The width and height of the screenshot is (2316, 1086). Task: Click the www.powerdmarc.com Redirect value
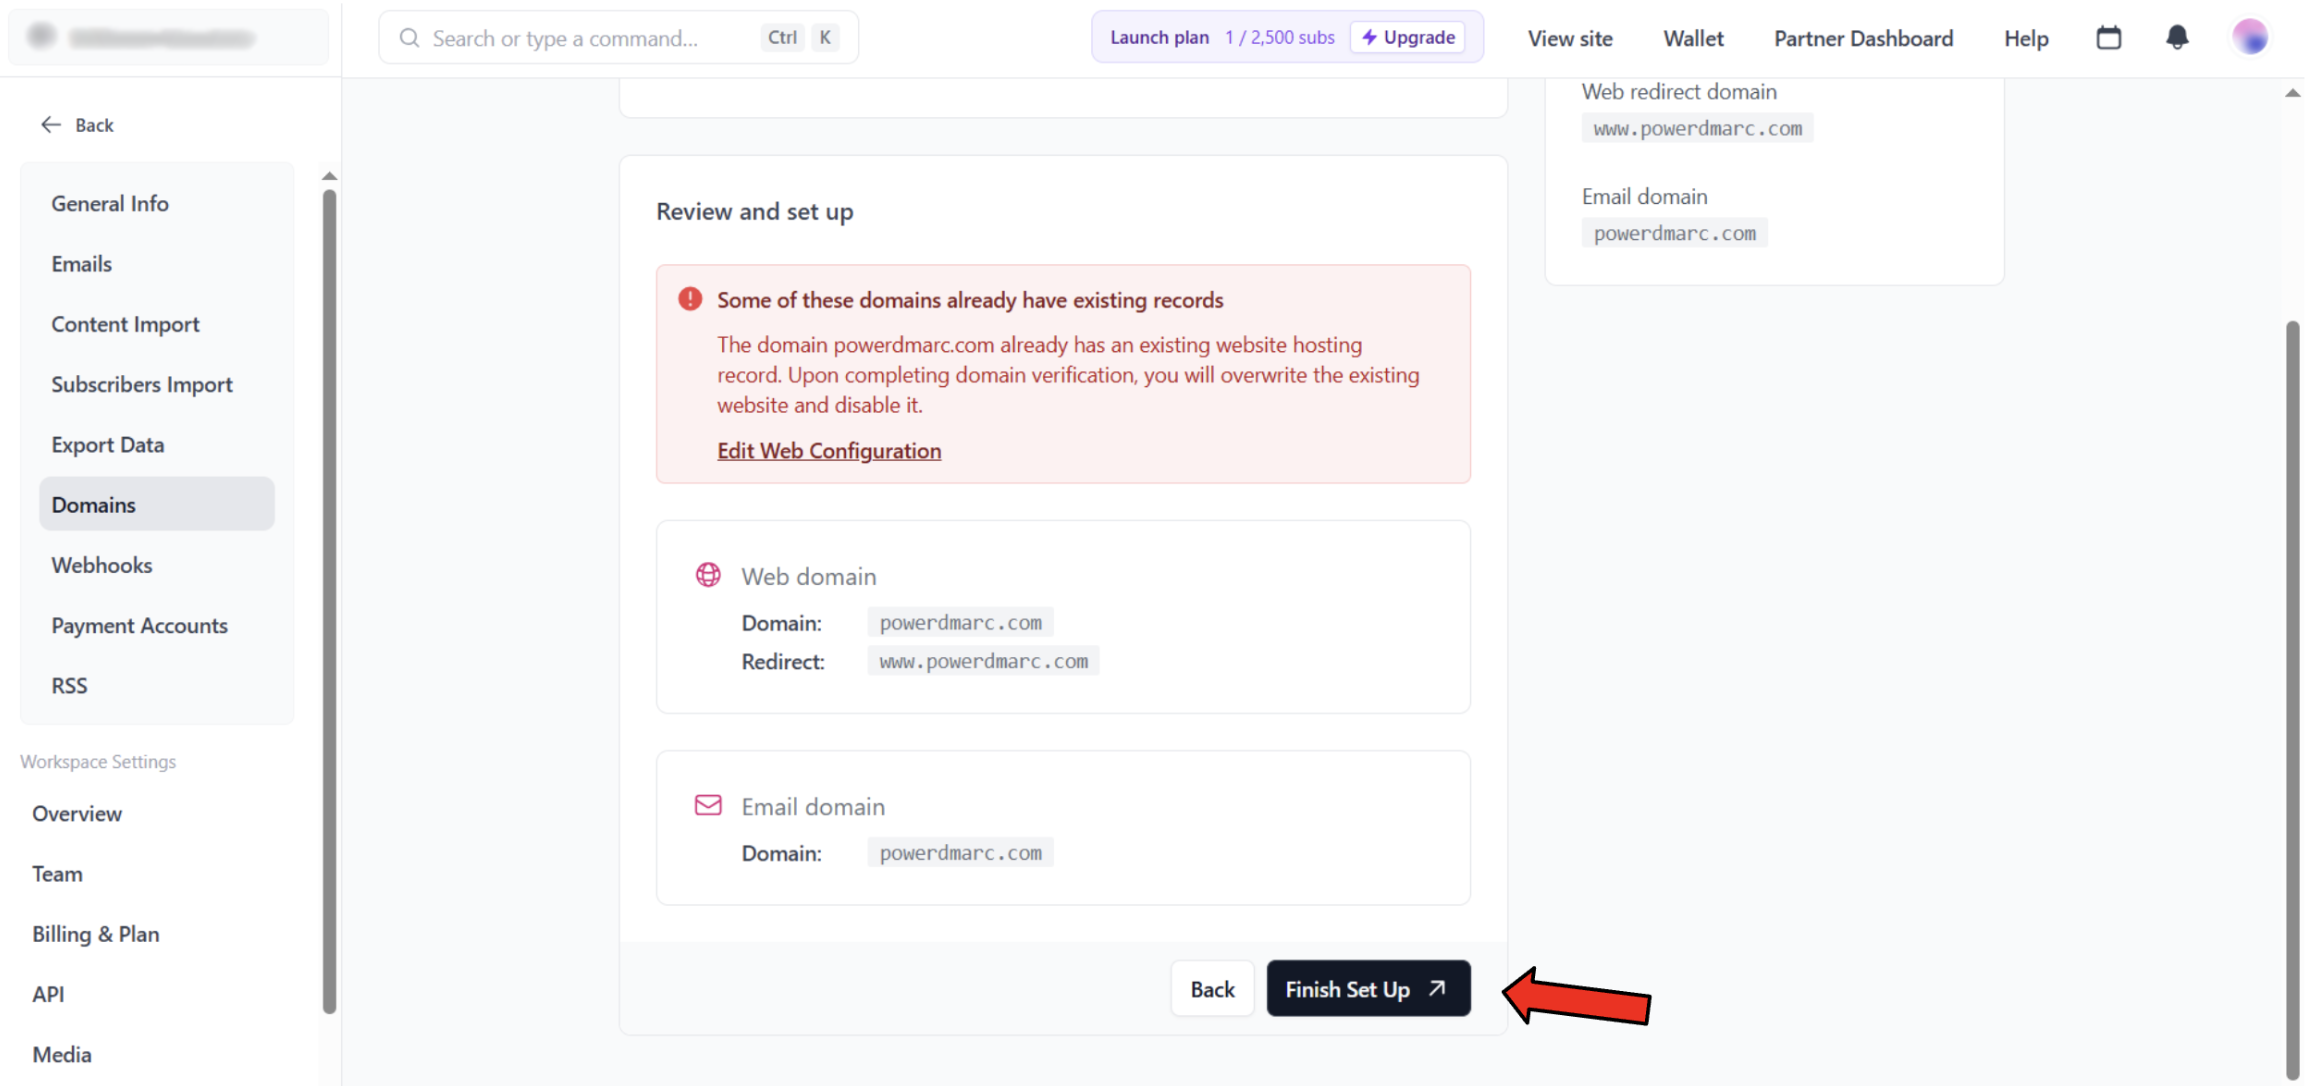pyautogui.click(x=983, y=661)
